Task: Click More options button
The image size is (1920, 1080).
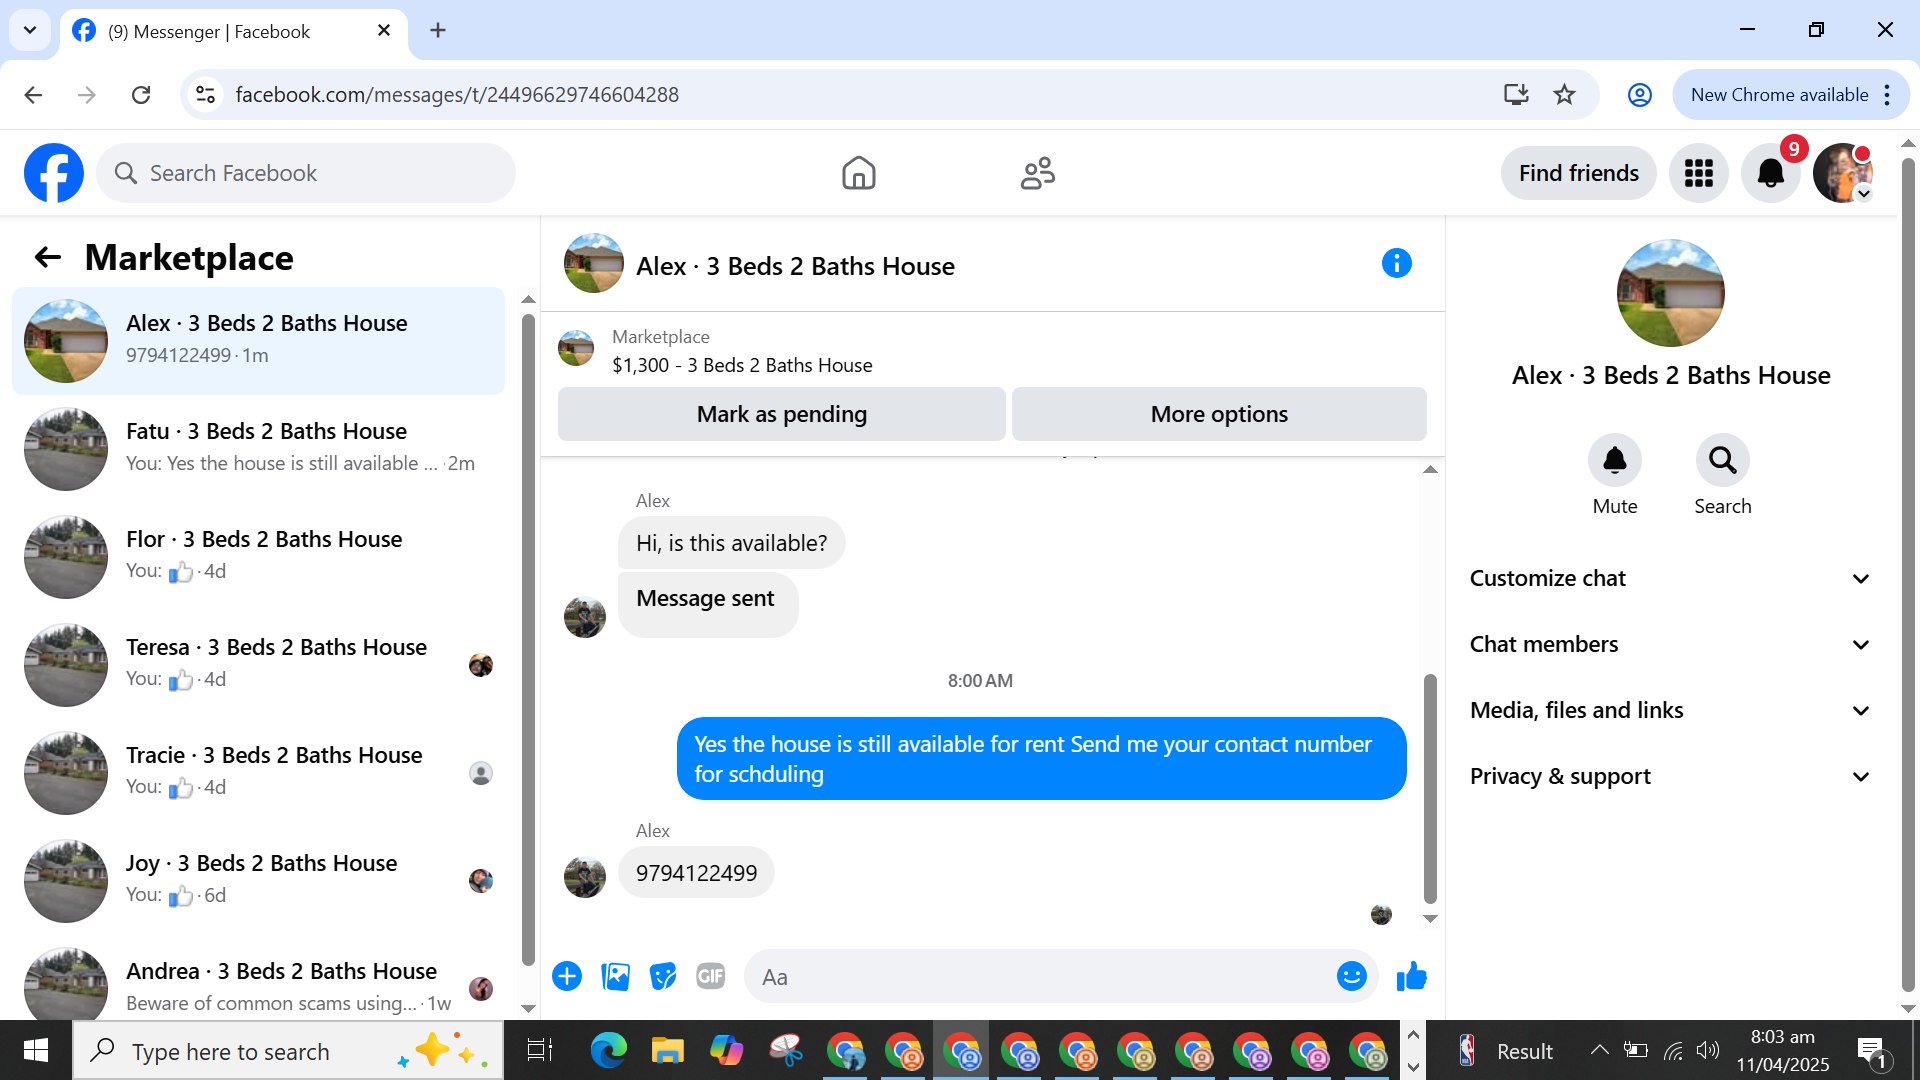Action: [1218, 414]
